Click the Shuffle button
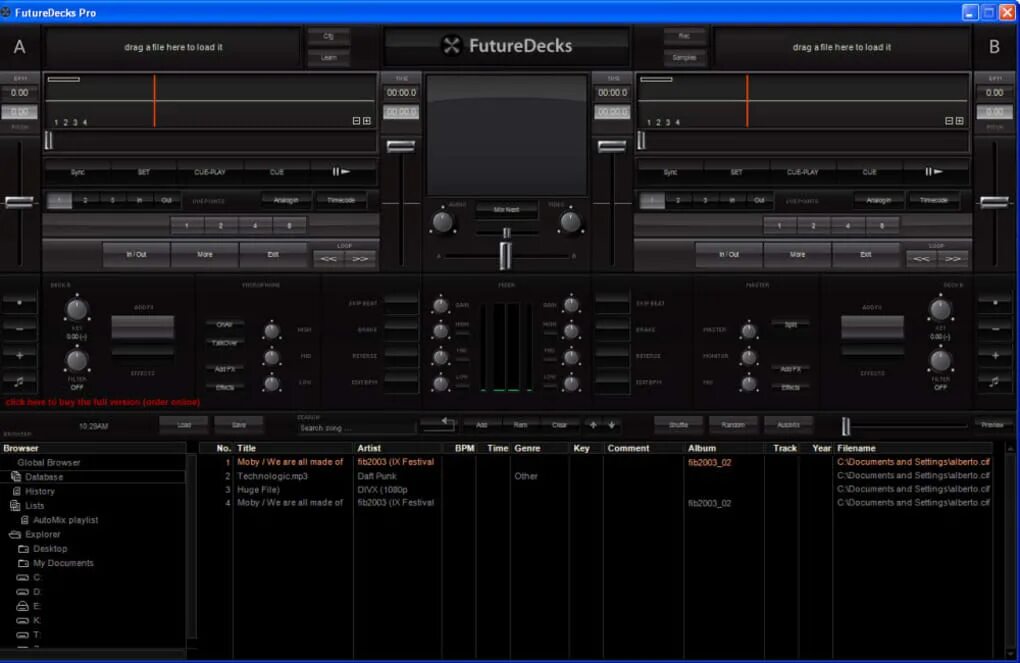 (x=678, y=425)
